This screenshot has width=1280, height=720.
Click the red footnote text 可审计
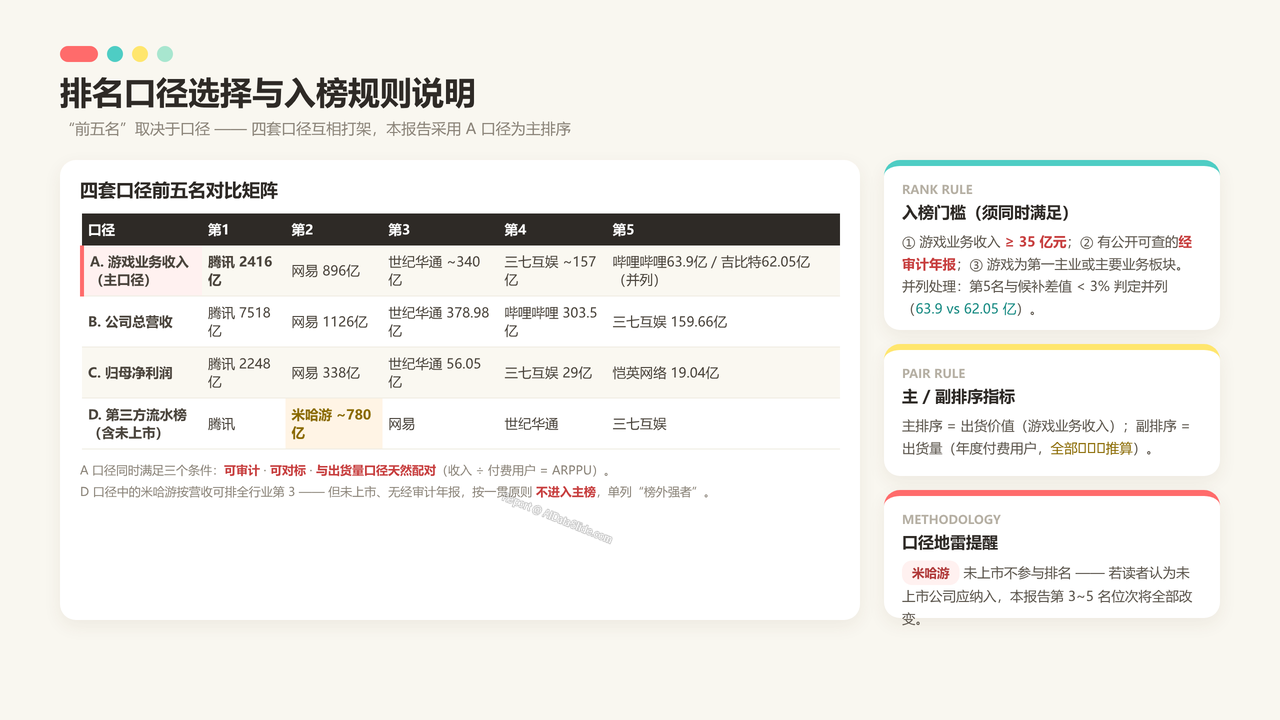point(242,470)
